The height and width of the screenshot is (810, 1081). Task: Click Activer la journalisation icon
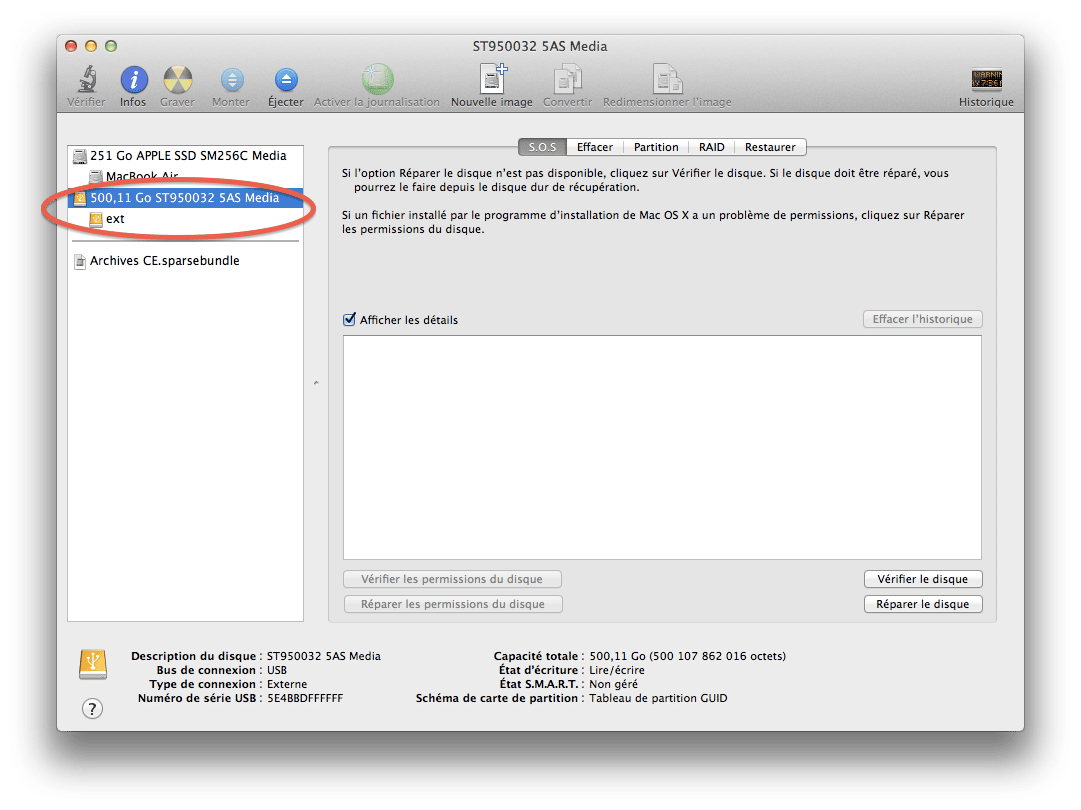click(x=377, y=79)
